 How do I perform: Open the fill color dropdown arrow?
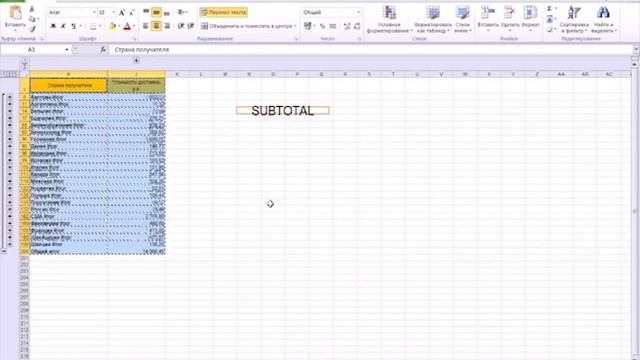pyautogui.click(x=119, y=26)
